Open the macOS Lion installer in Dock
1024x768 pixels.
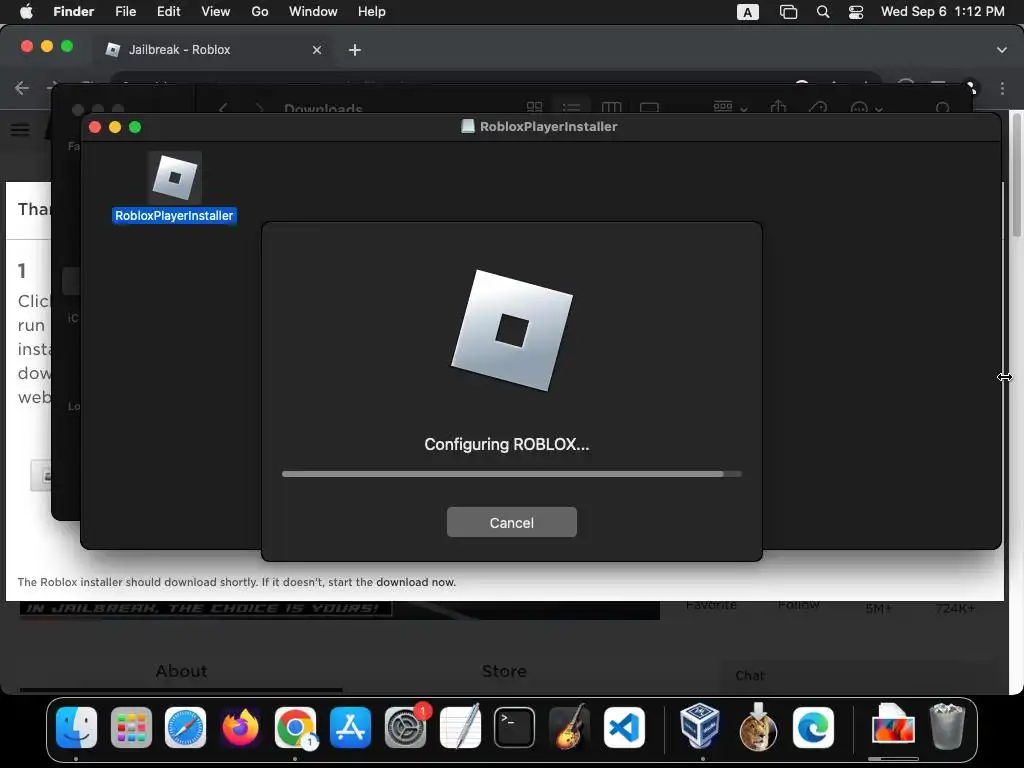[x=758, y=727]
